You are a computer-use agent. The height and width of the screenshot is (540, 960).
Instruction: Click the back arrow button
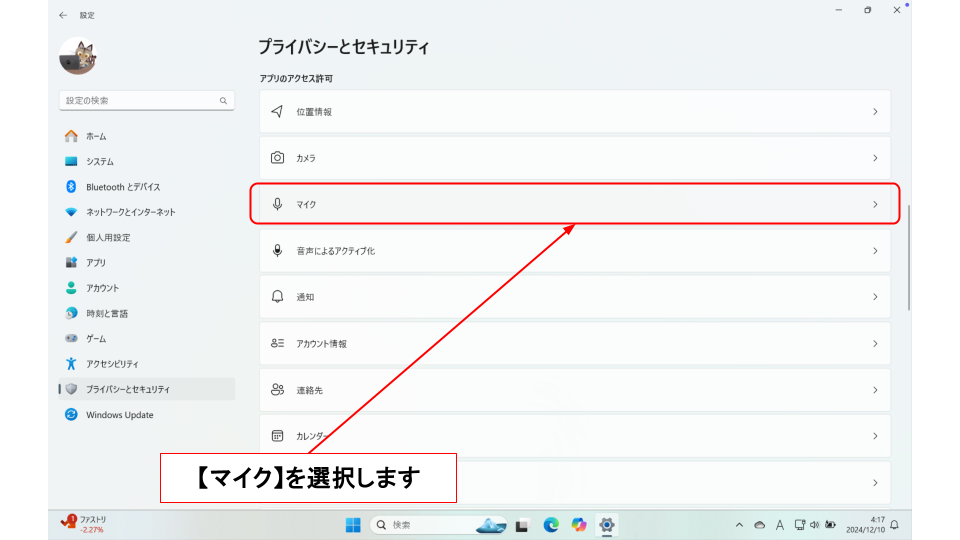pos(64,15)
